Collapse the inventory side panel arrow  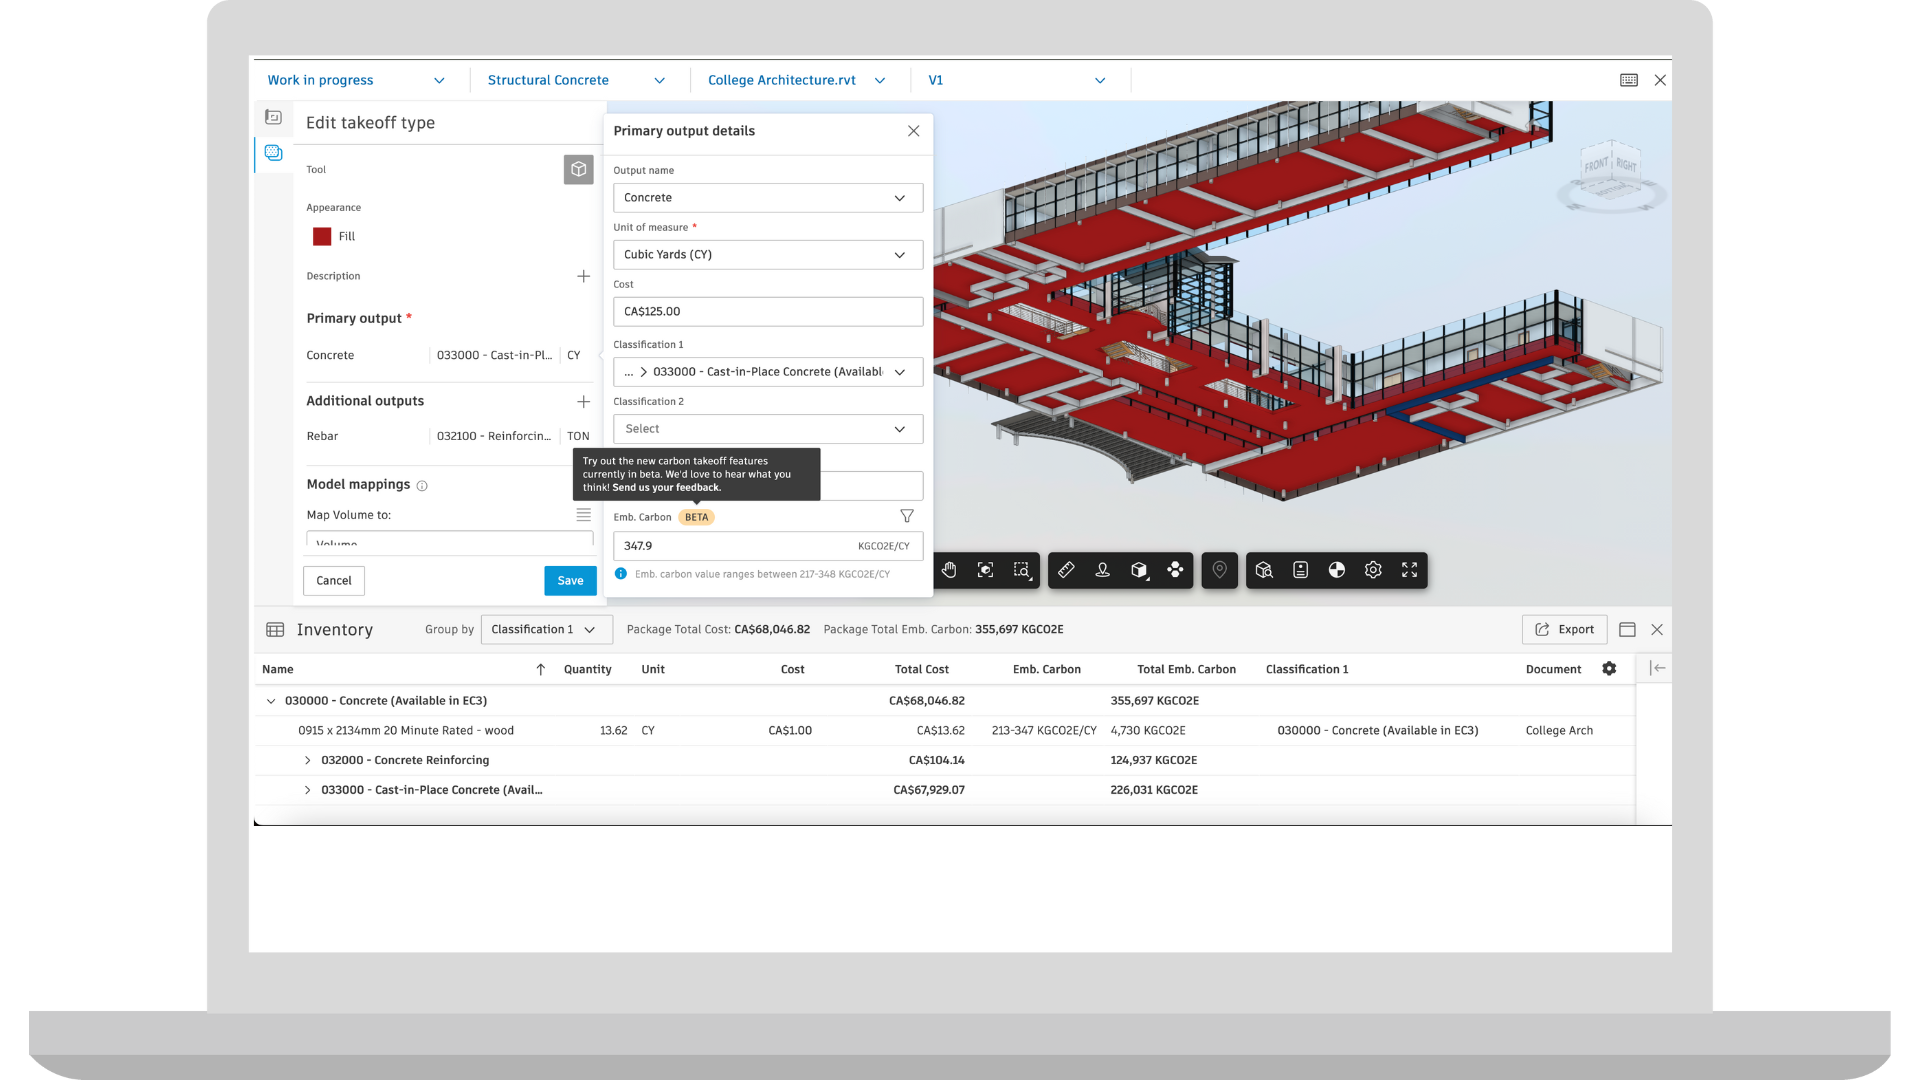click(1658, 668)
